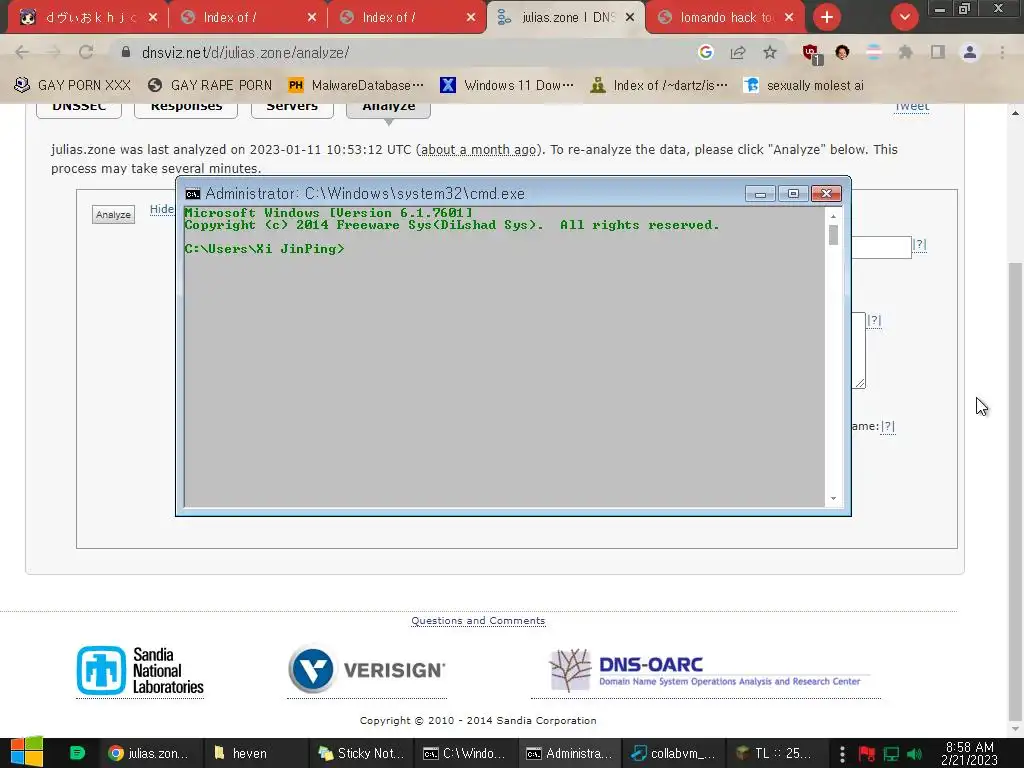Click the help [?] beside top input field
Screen dimensions: 1024x768
click(x=920, y=244)
